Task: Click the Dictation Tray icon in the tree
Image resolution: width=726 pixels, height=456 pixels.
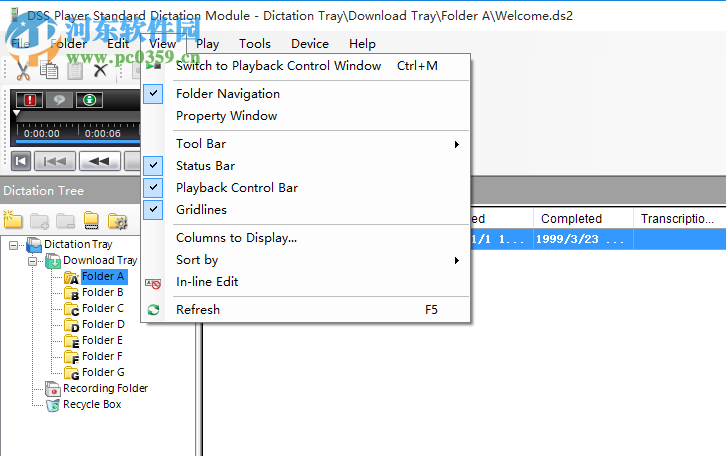Action: coord(34,244)
